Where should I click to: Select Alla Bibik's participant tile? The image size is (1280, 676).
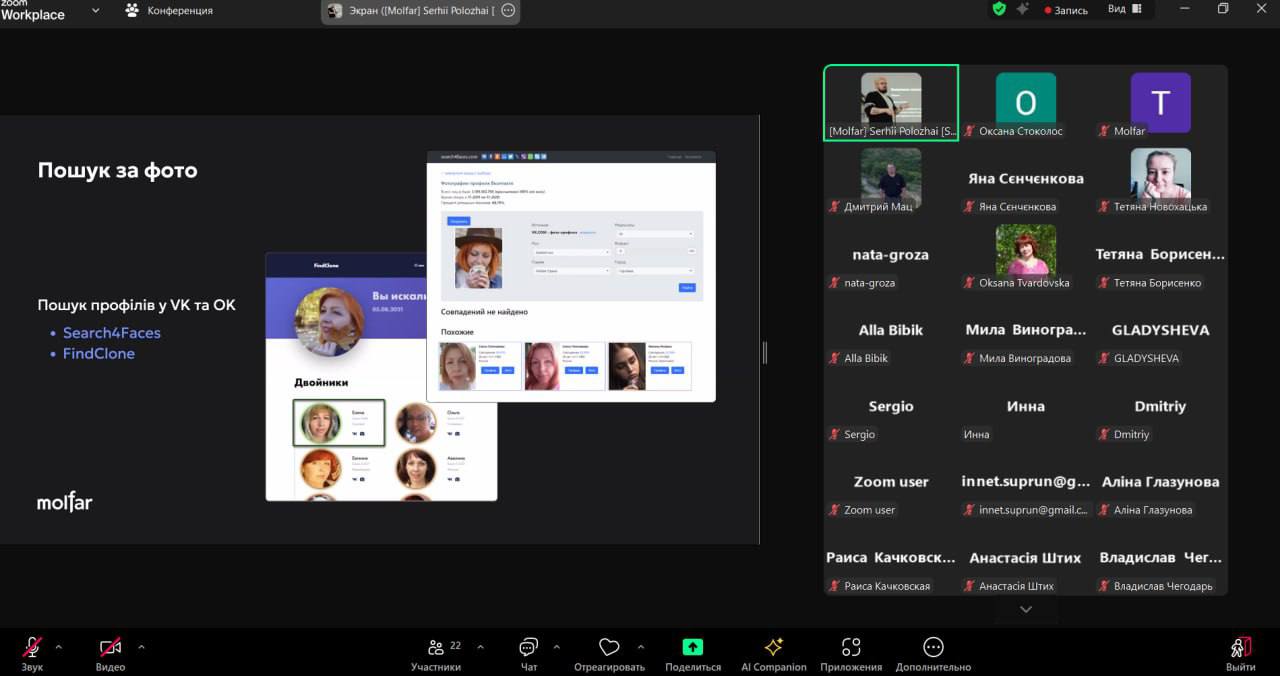pyautogui.click(x=891, y=330)
